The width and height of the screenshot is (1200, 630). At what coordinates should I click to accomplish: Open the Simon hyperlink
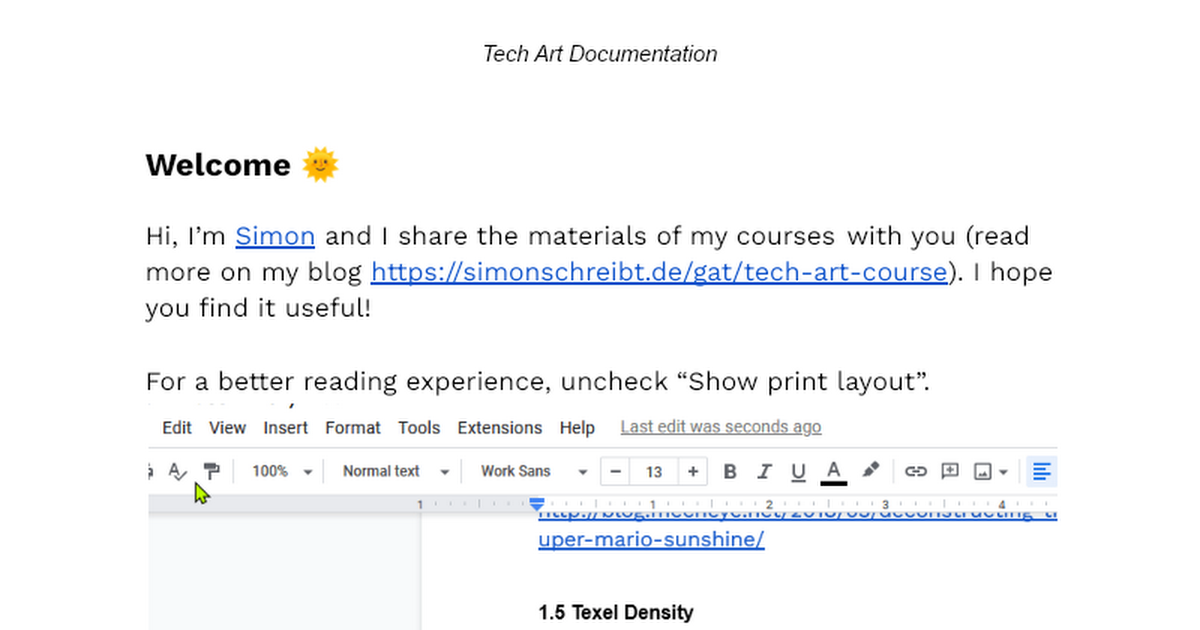coord(275,236)
